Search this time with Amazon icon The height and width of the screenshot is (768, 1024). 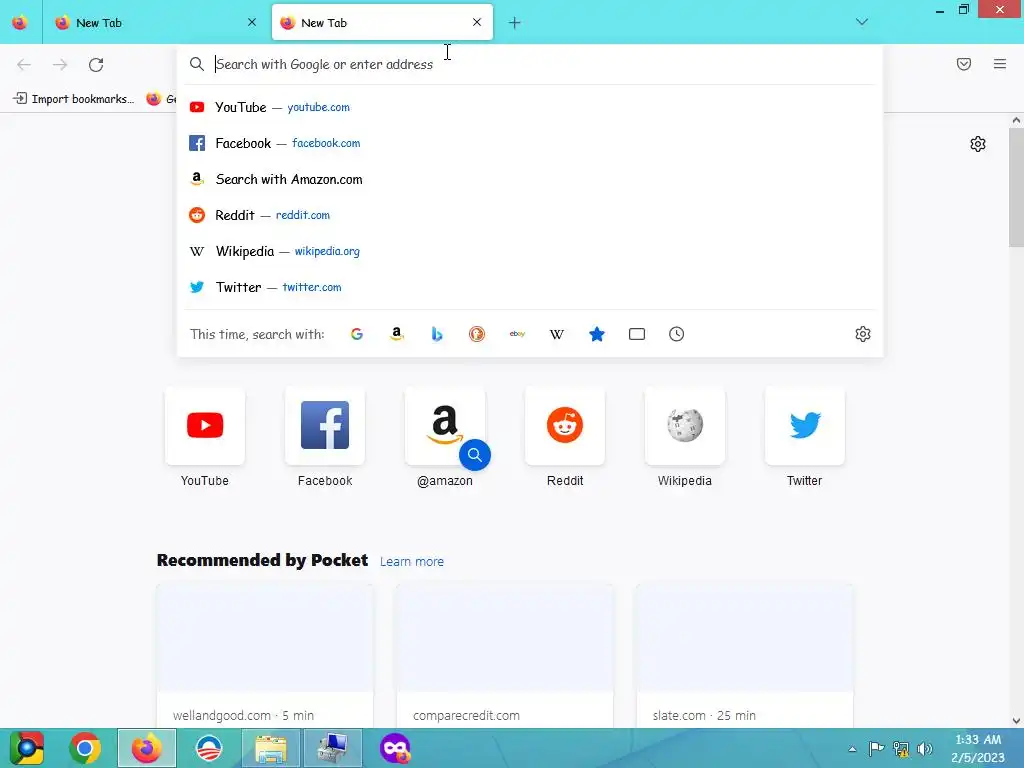396,334
